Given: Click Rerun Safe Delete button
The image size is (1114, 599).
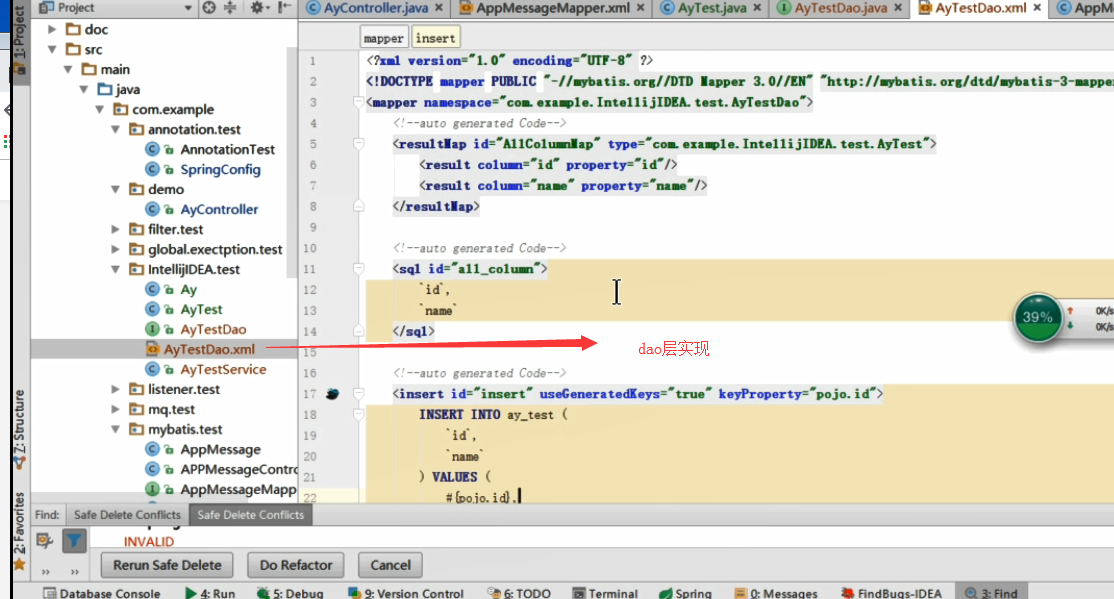Looking at the screenshot, I should (x=168, y=565).
